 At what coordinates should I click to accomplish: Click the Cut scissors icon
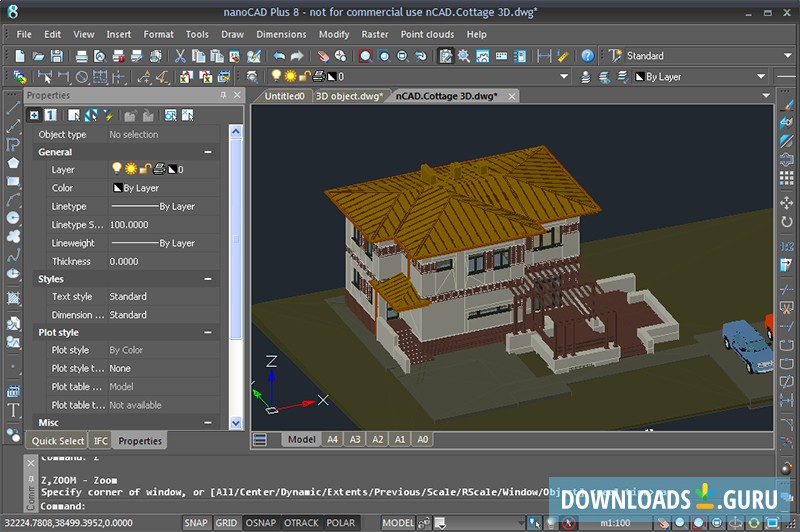[x=181, y=56]
